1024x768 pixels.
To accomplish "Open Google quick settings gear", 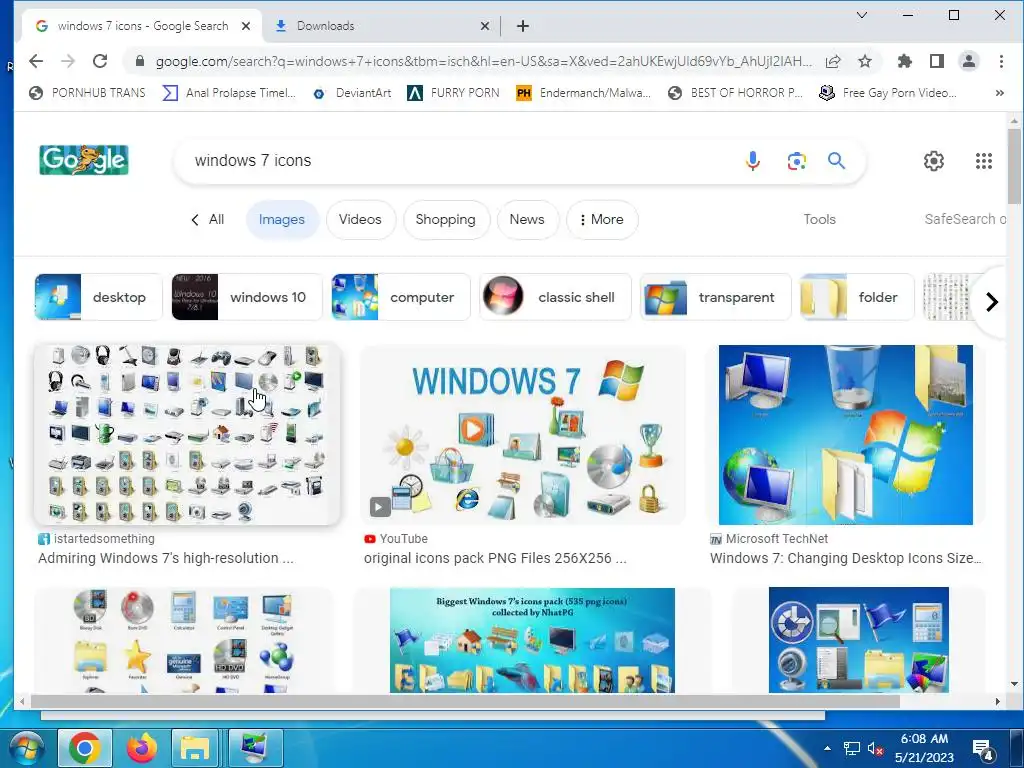I will tap(933, 161).
